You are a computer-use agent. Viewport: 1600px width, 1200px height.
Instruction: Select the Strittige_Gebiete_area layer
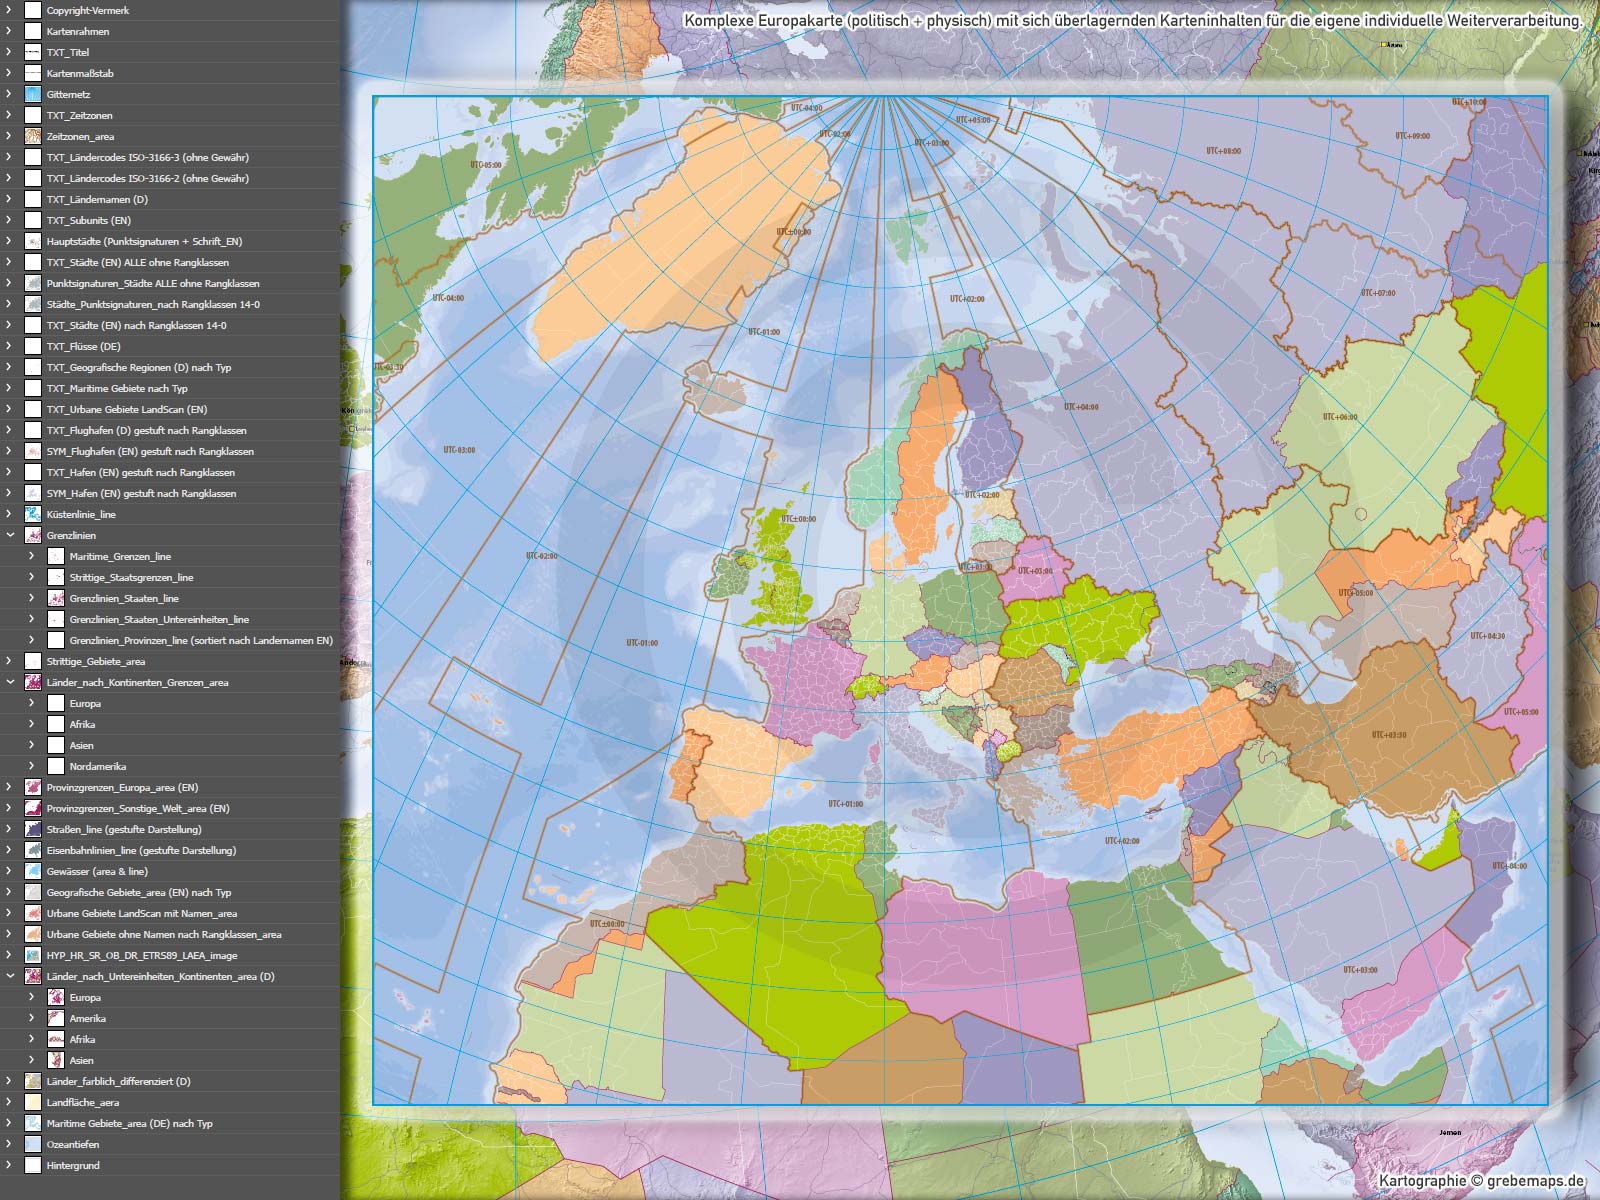point(95,661)
